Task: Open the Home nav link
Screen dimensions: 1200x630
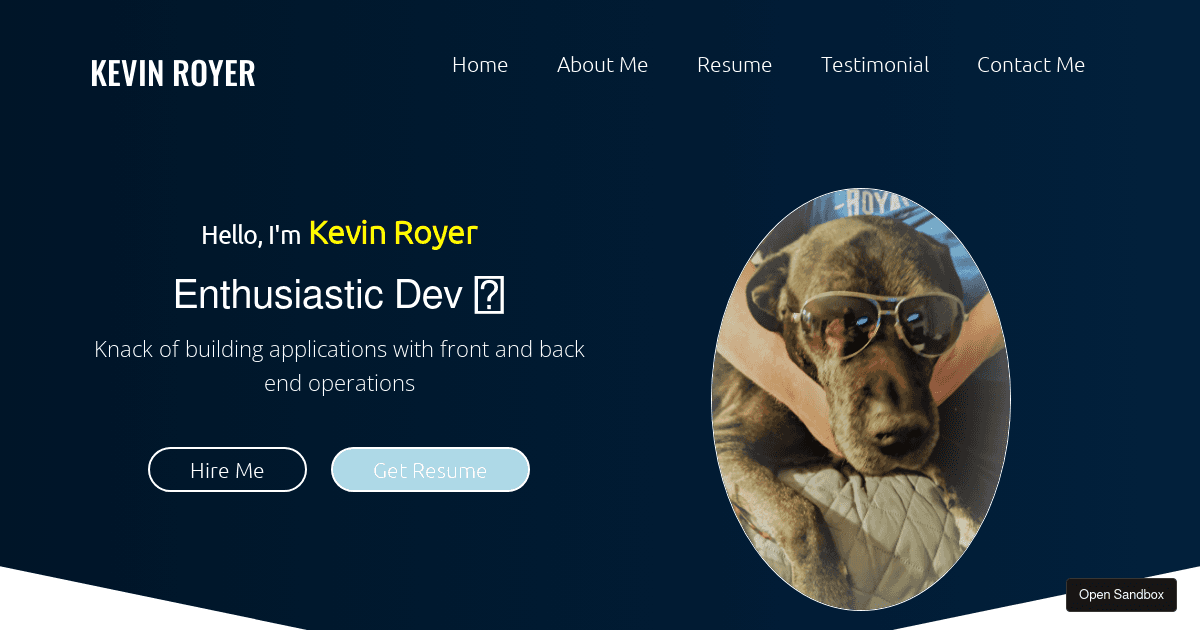Action: (480, 65)
